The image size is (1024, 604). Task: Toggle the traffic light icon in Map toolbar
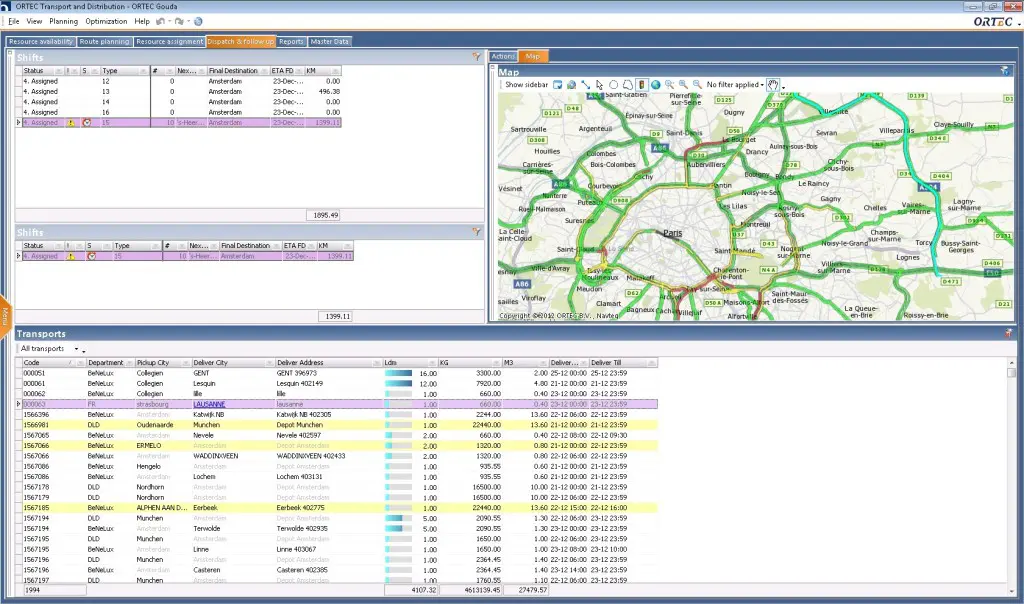click(641, 85)
